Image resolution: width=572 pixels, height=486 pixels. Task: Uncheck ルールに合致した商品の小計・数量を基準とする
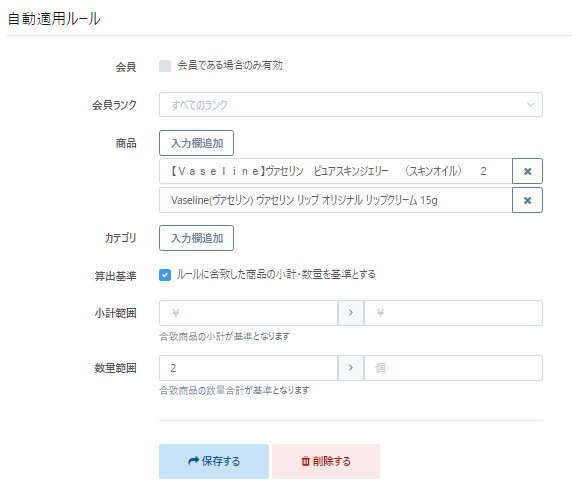(165, 275)
